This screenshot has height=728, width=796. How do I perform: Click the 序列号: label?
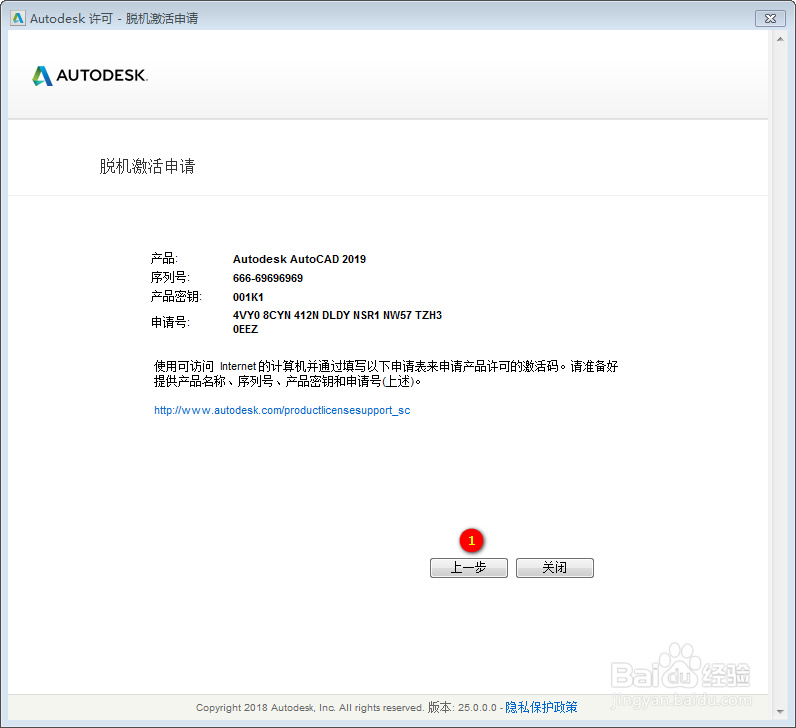(x=170, y=277)
